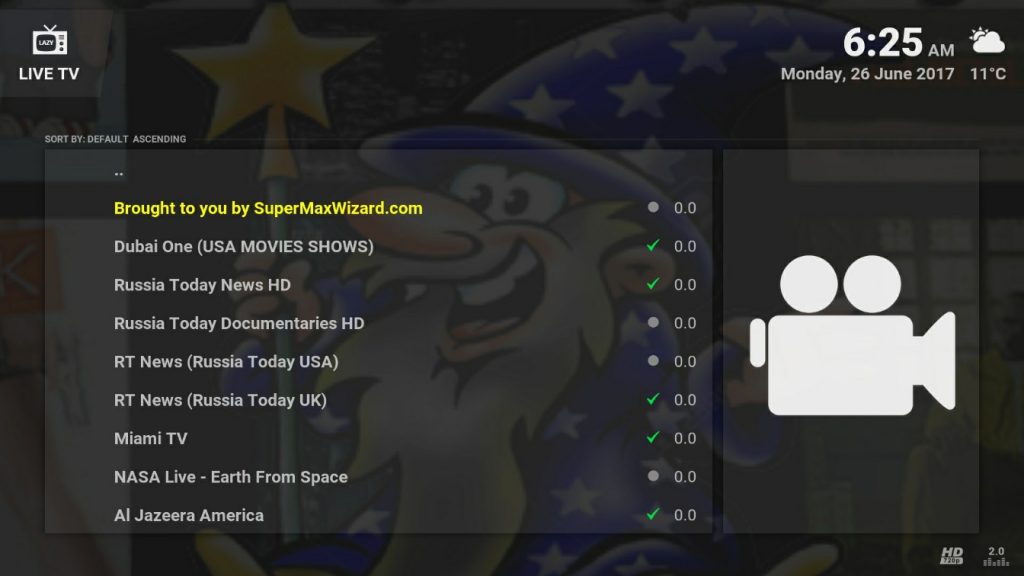Click the watched checkmark for Al Jazeera America
This screenshot has width=1024, height=576.
652,515
